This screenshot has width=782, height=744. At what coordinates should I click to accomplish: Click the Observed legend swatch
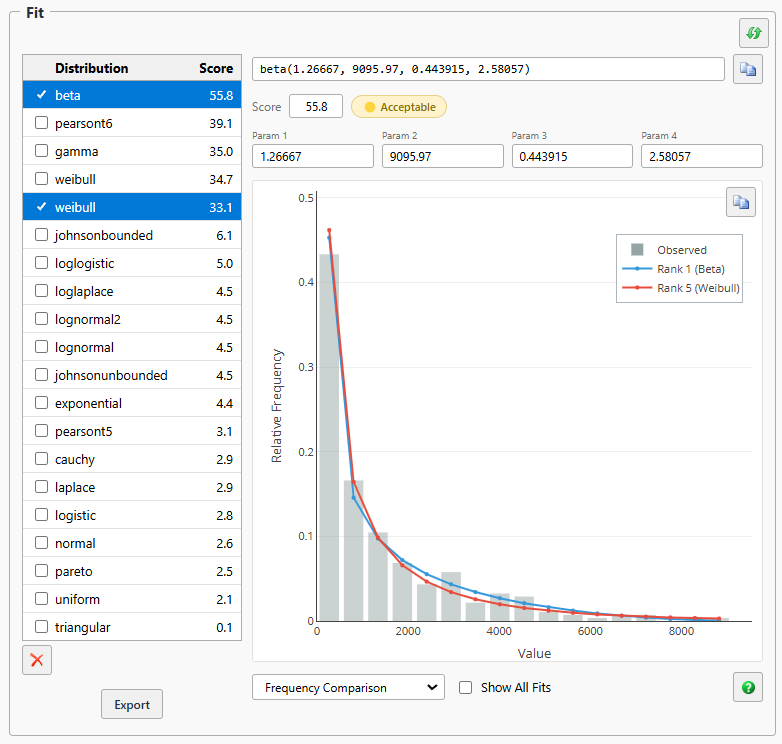click(637, 249)
